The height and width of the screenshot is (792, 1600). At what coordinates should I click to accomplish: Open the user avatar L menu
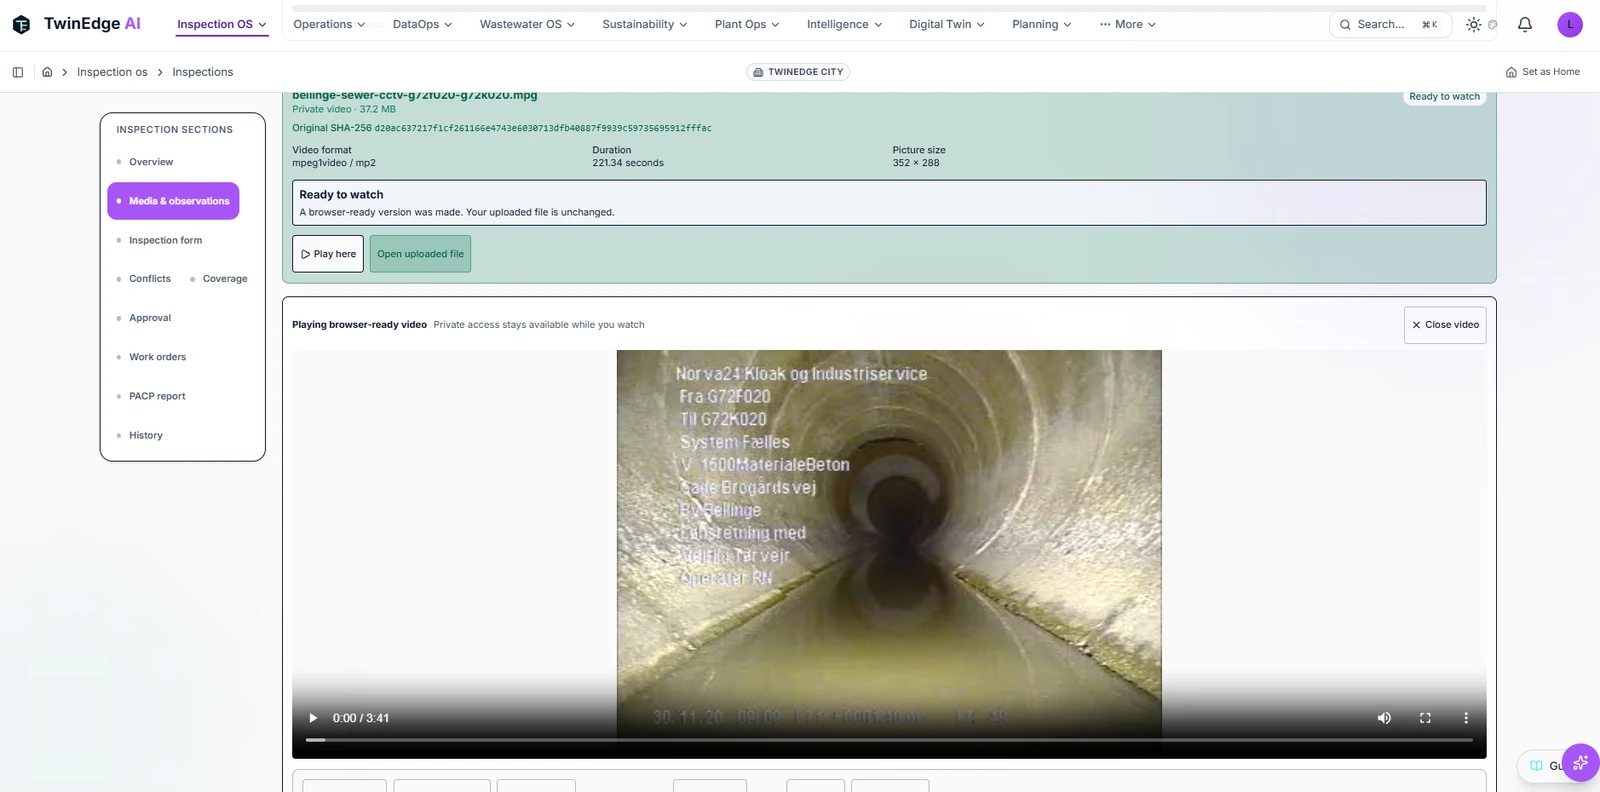click(x=1570, y=25)
